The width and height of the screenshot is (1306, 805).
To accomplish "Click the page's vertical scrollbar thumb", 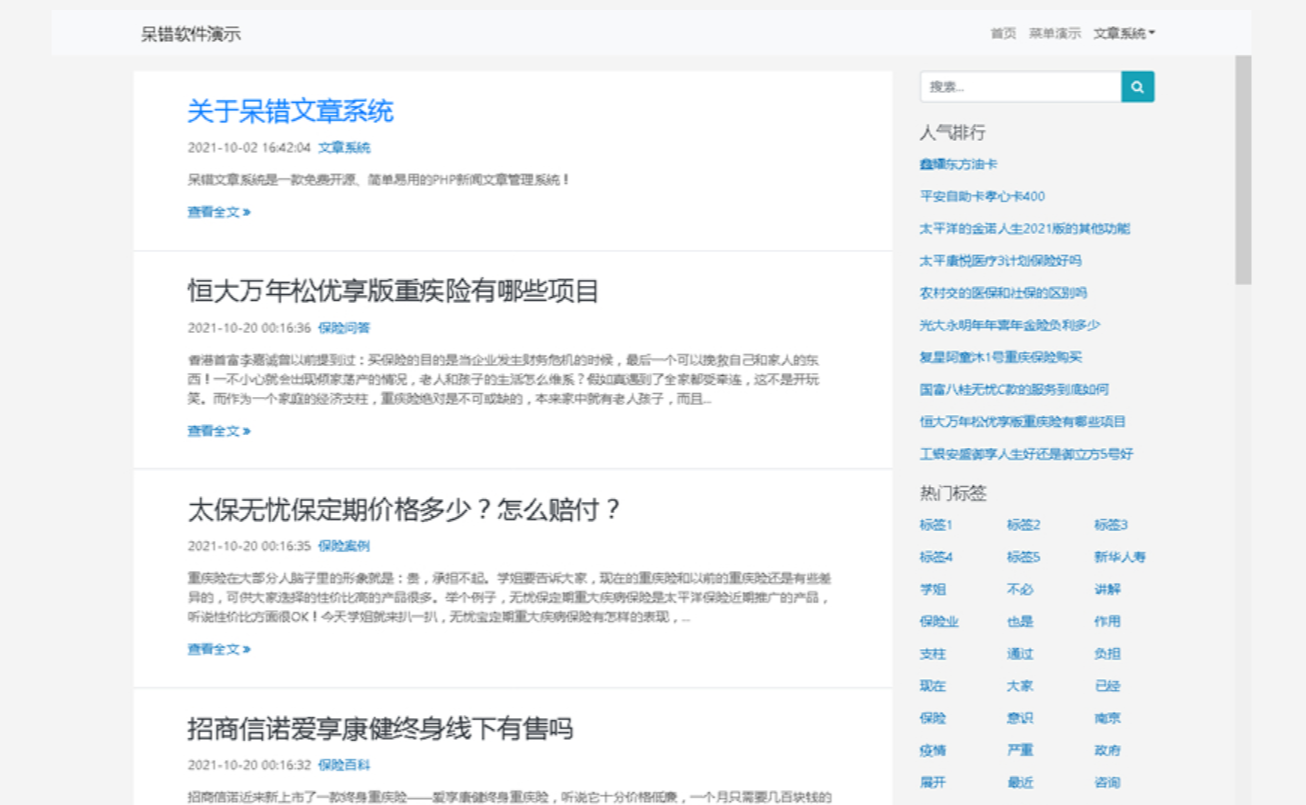I will pyautogui.click(x=1243, y=170).
